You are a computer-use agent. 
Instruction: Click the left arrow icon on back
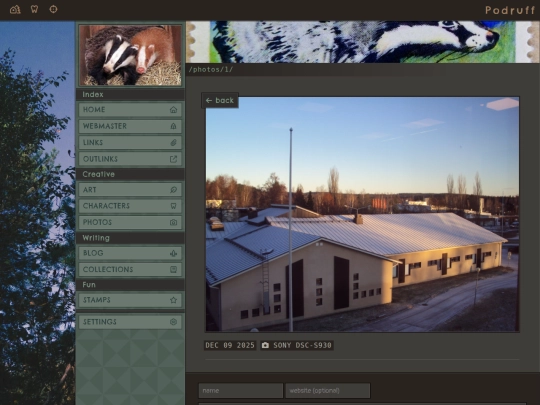coord(209,101)
